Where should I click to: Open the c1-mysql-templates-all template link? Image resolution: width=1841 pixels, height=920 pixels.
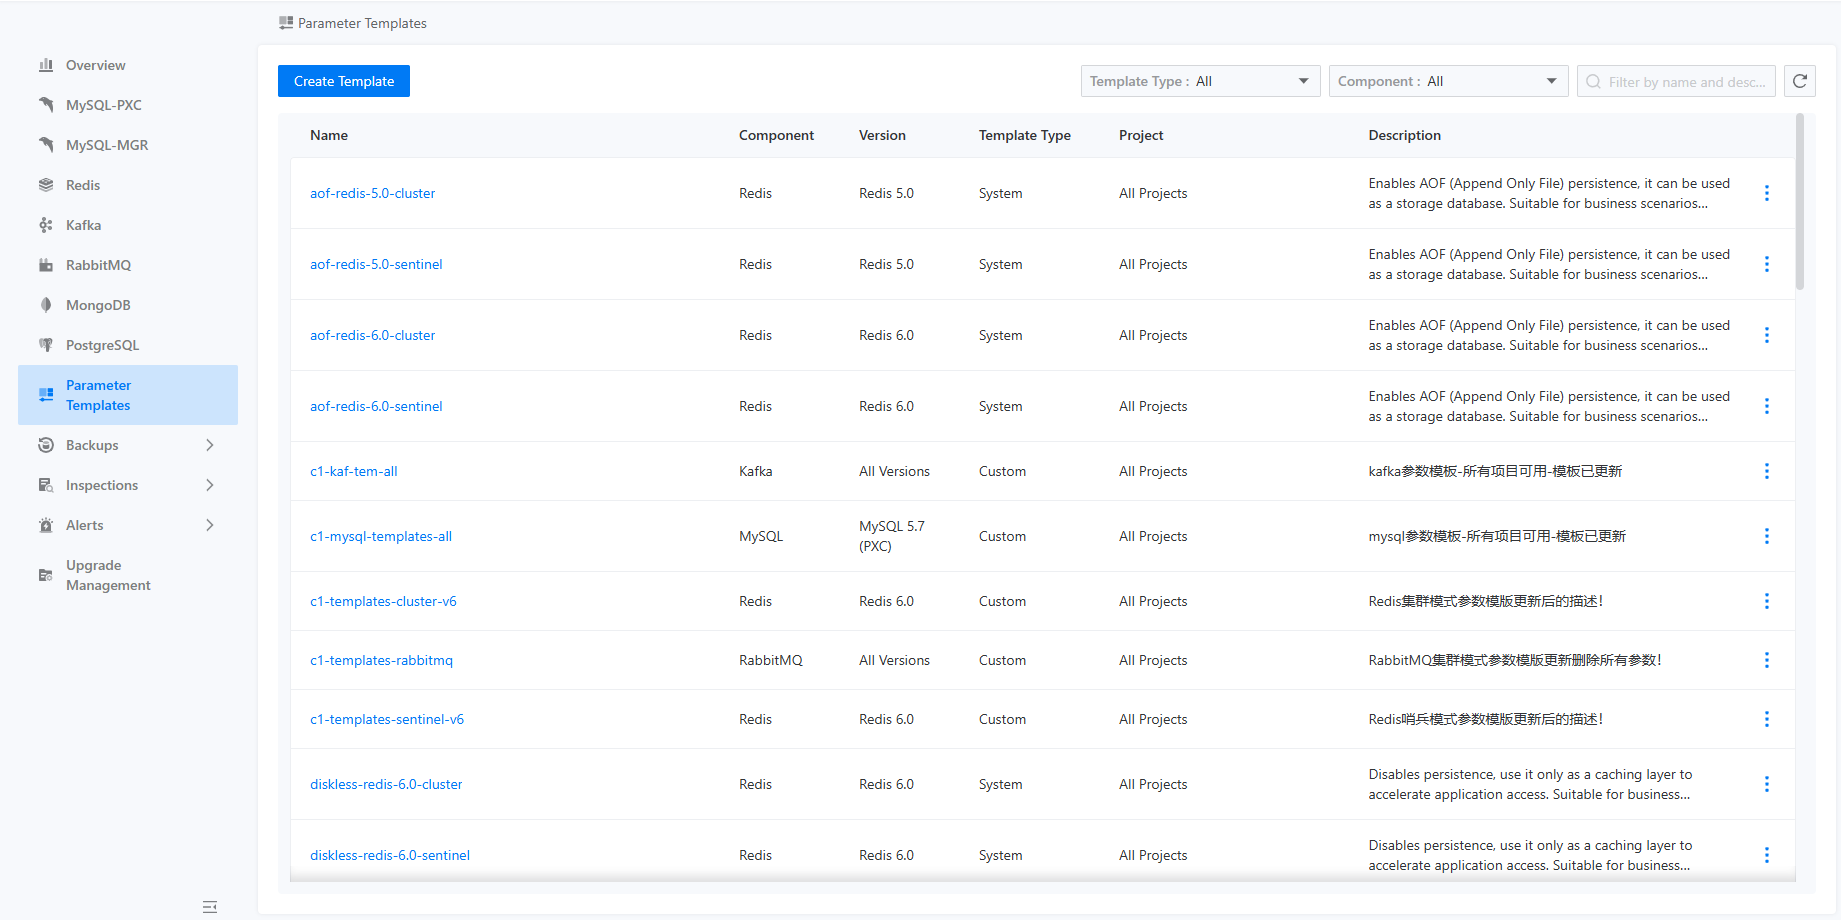(x=381, y=536)
